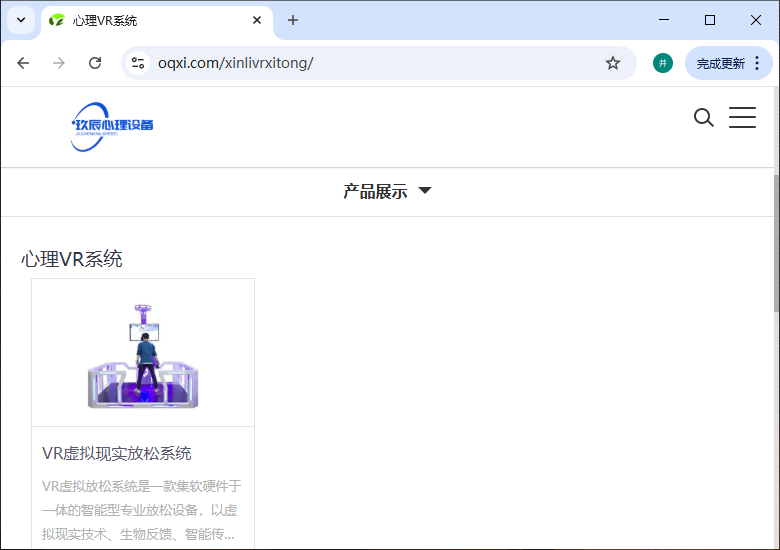Open a new browser tab

[x=293, y=20]
